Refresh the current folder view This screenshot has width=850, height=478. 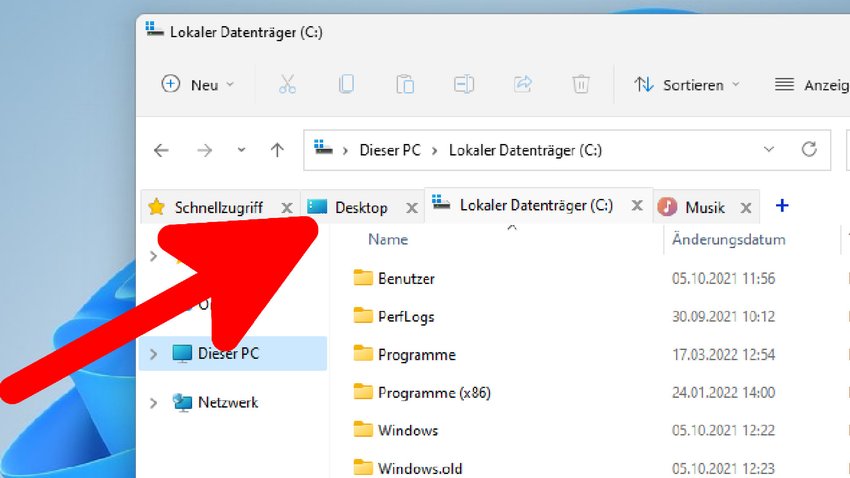pos(809,149)
